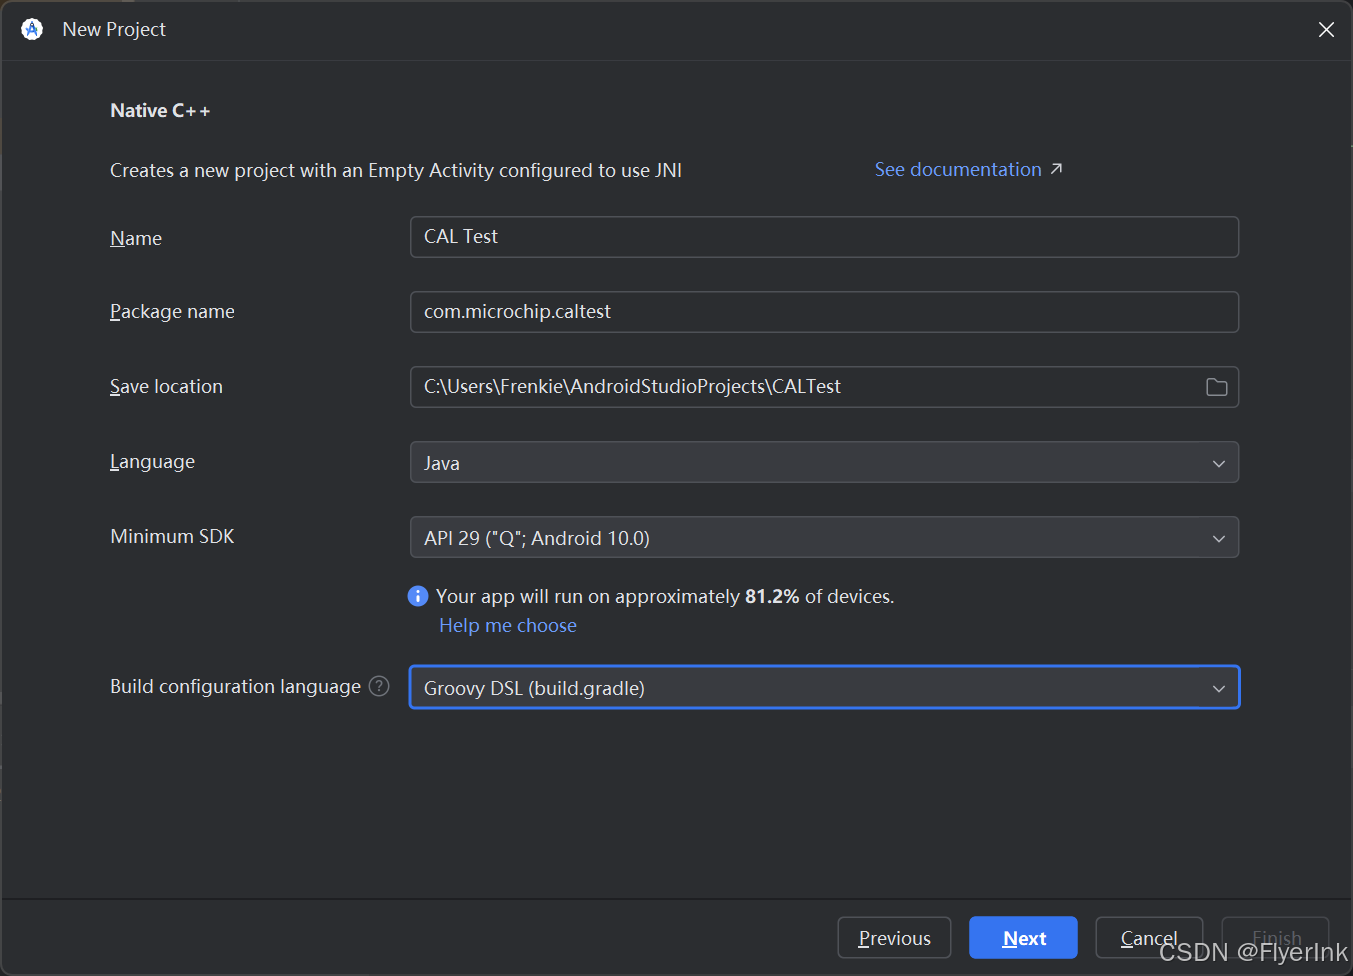Click the Name label
1353x976 pixels.
click(136, 238)
